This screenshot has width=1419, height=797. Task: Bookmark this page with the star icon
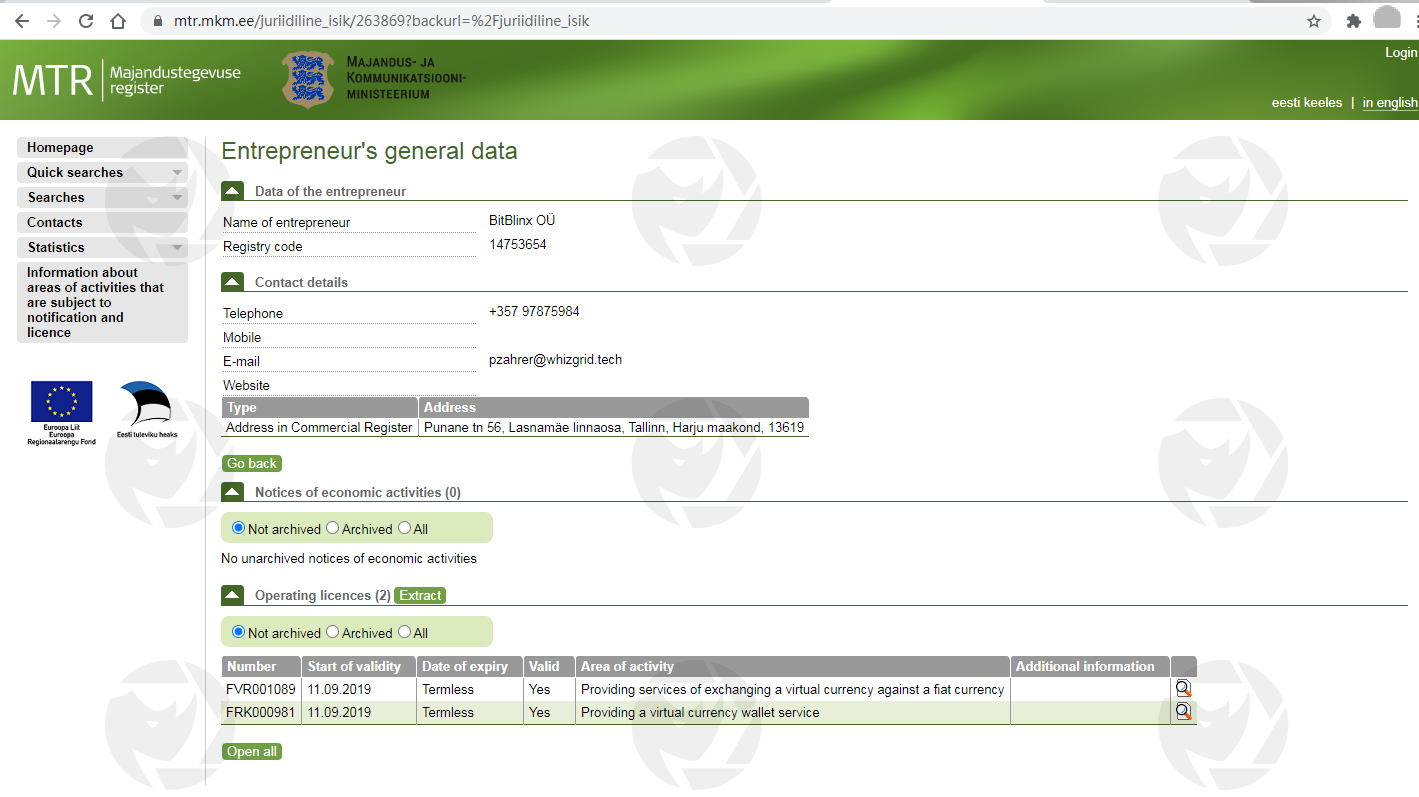(1314, 21)
